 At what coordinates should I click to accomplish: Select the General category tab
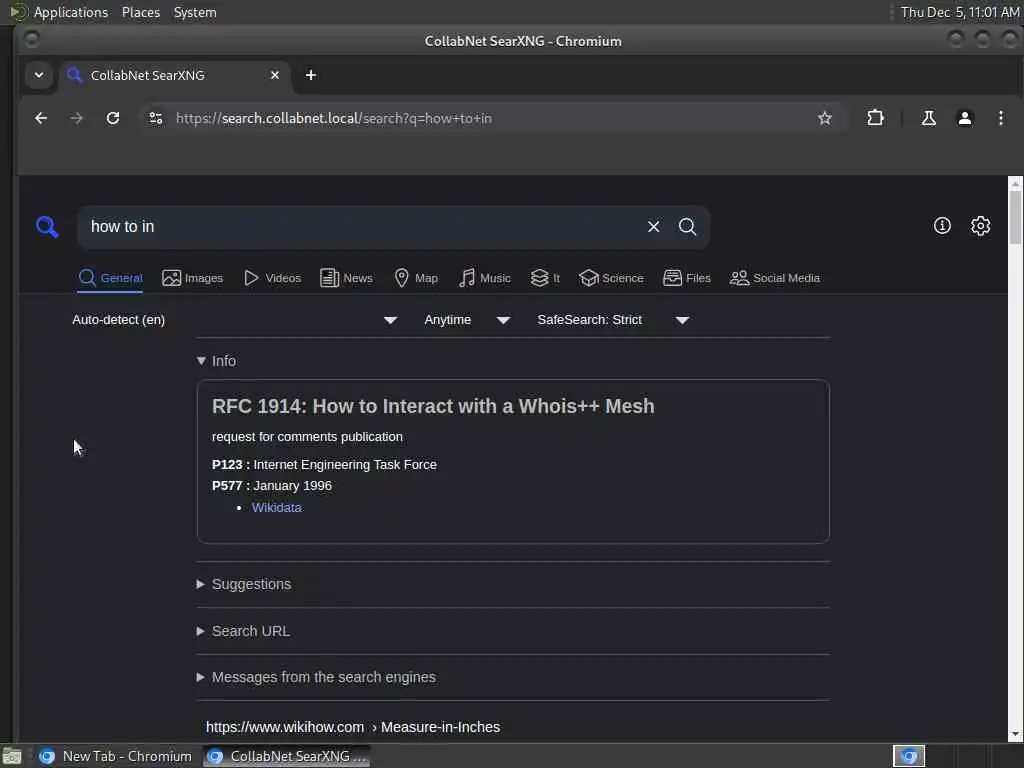[110, 278]
